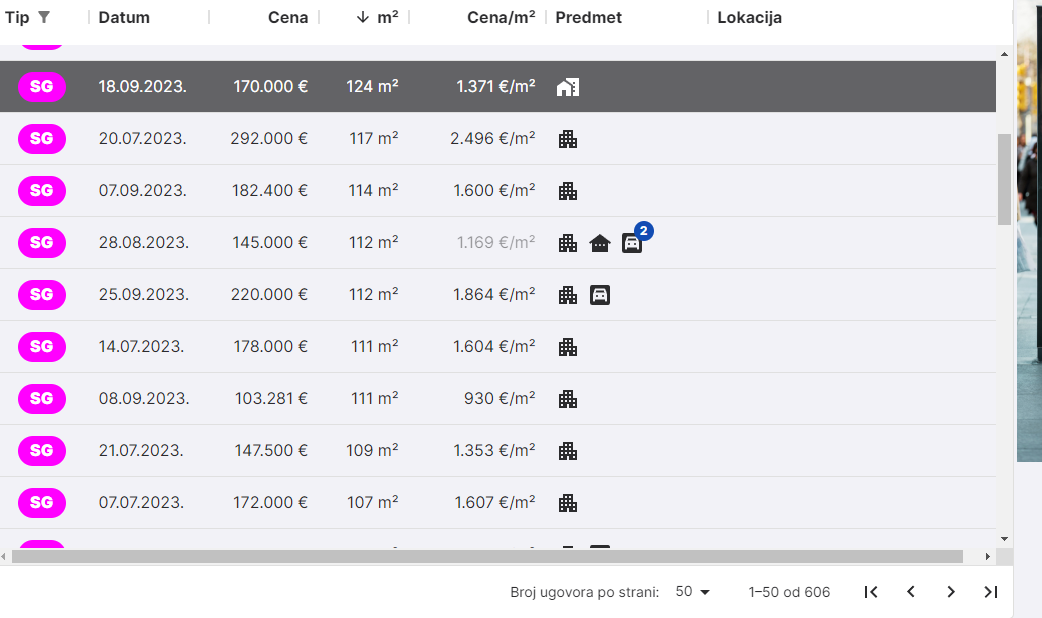
Task: Sort the table by Datum column header
Action: [x=124, y=17]
